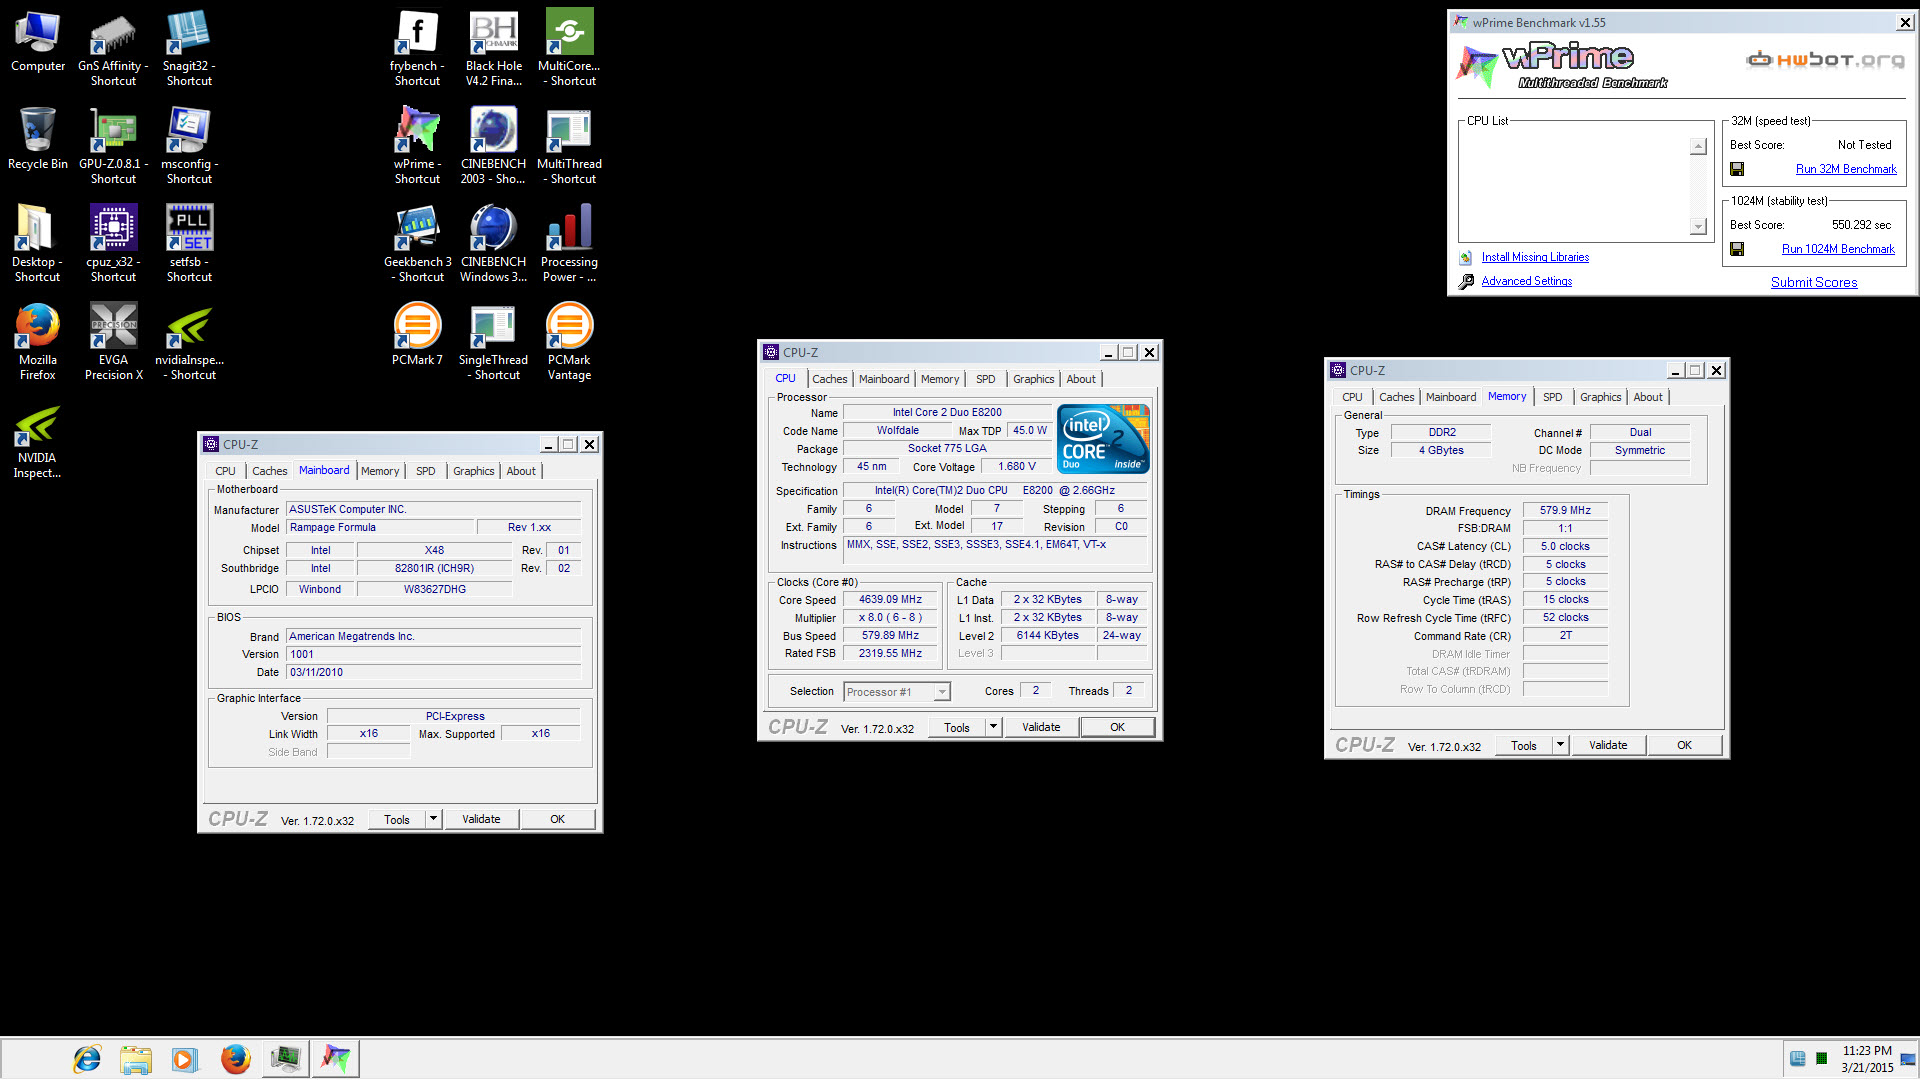Click wPrime taskbar button
This screenshot has width=1920, height=1080.
pos(336,1058)
